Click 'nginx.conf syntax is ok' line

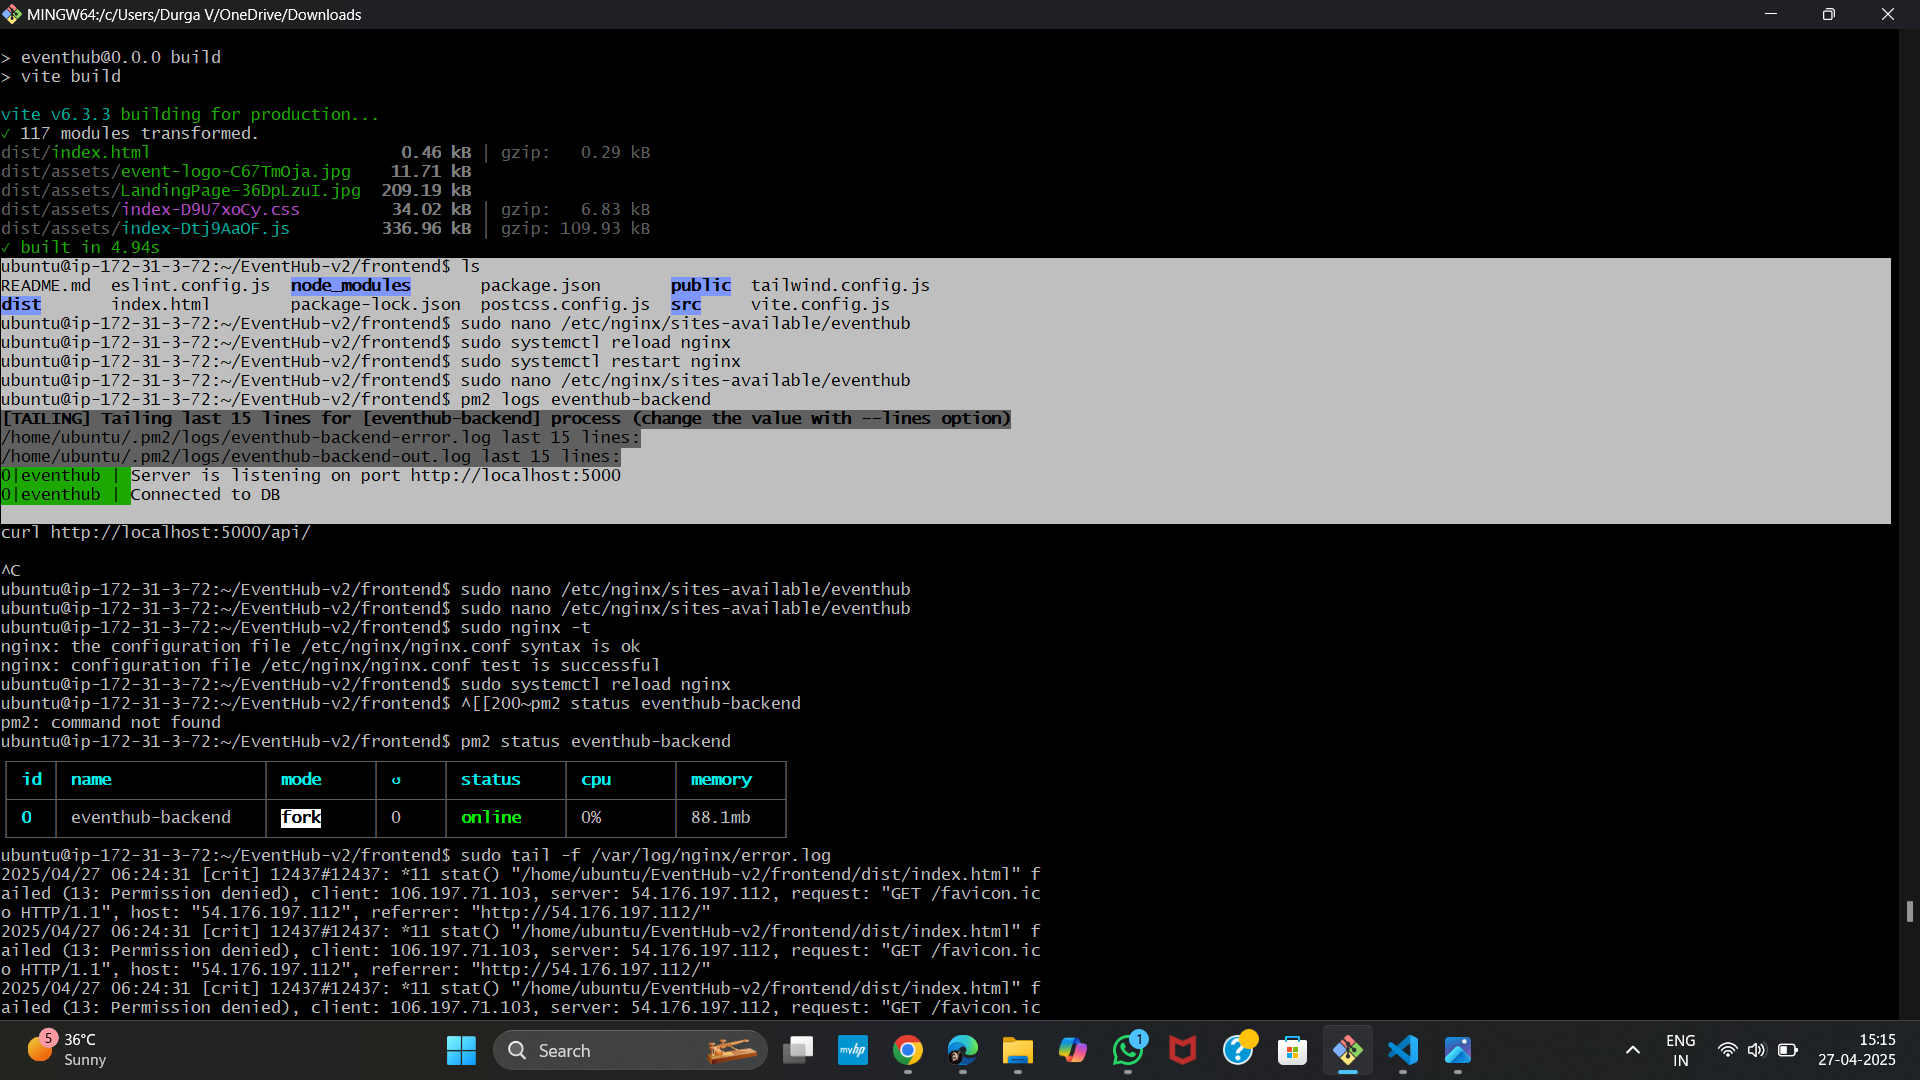tap(321, 646)
